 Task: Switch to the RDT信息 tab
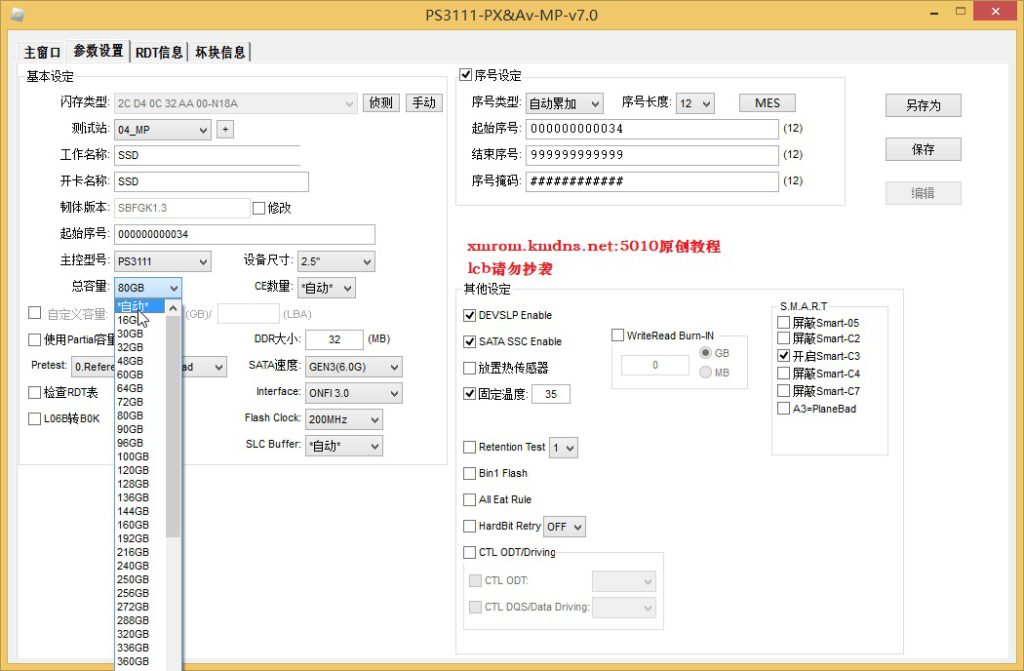[x=159, y=52]
